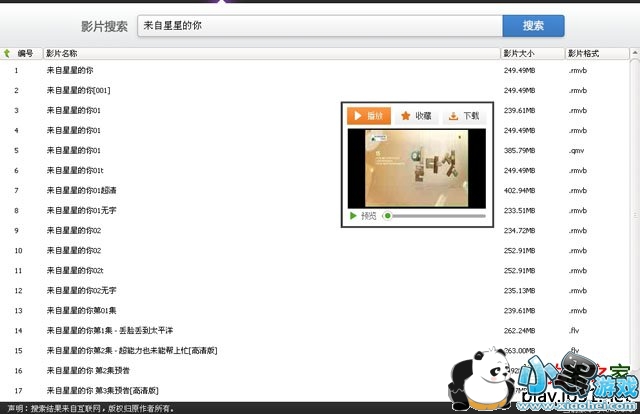Select row 1 来自星星的你
This screenshot has width=640, height=414.
click(314, 70)
